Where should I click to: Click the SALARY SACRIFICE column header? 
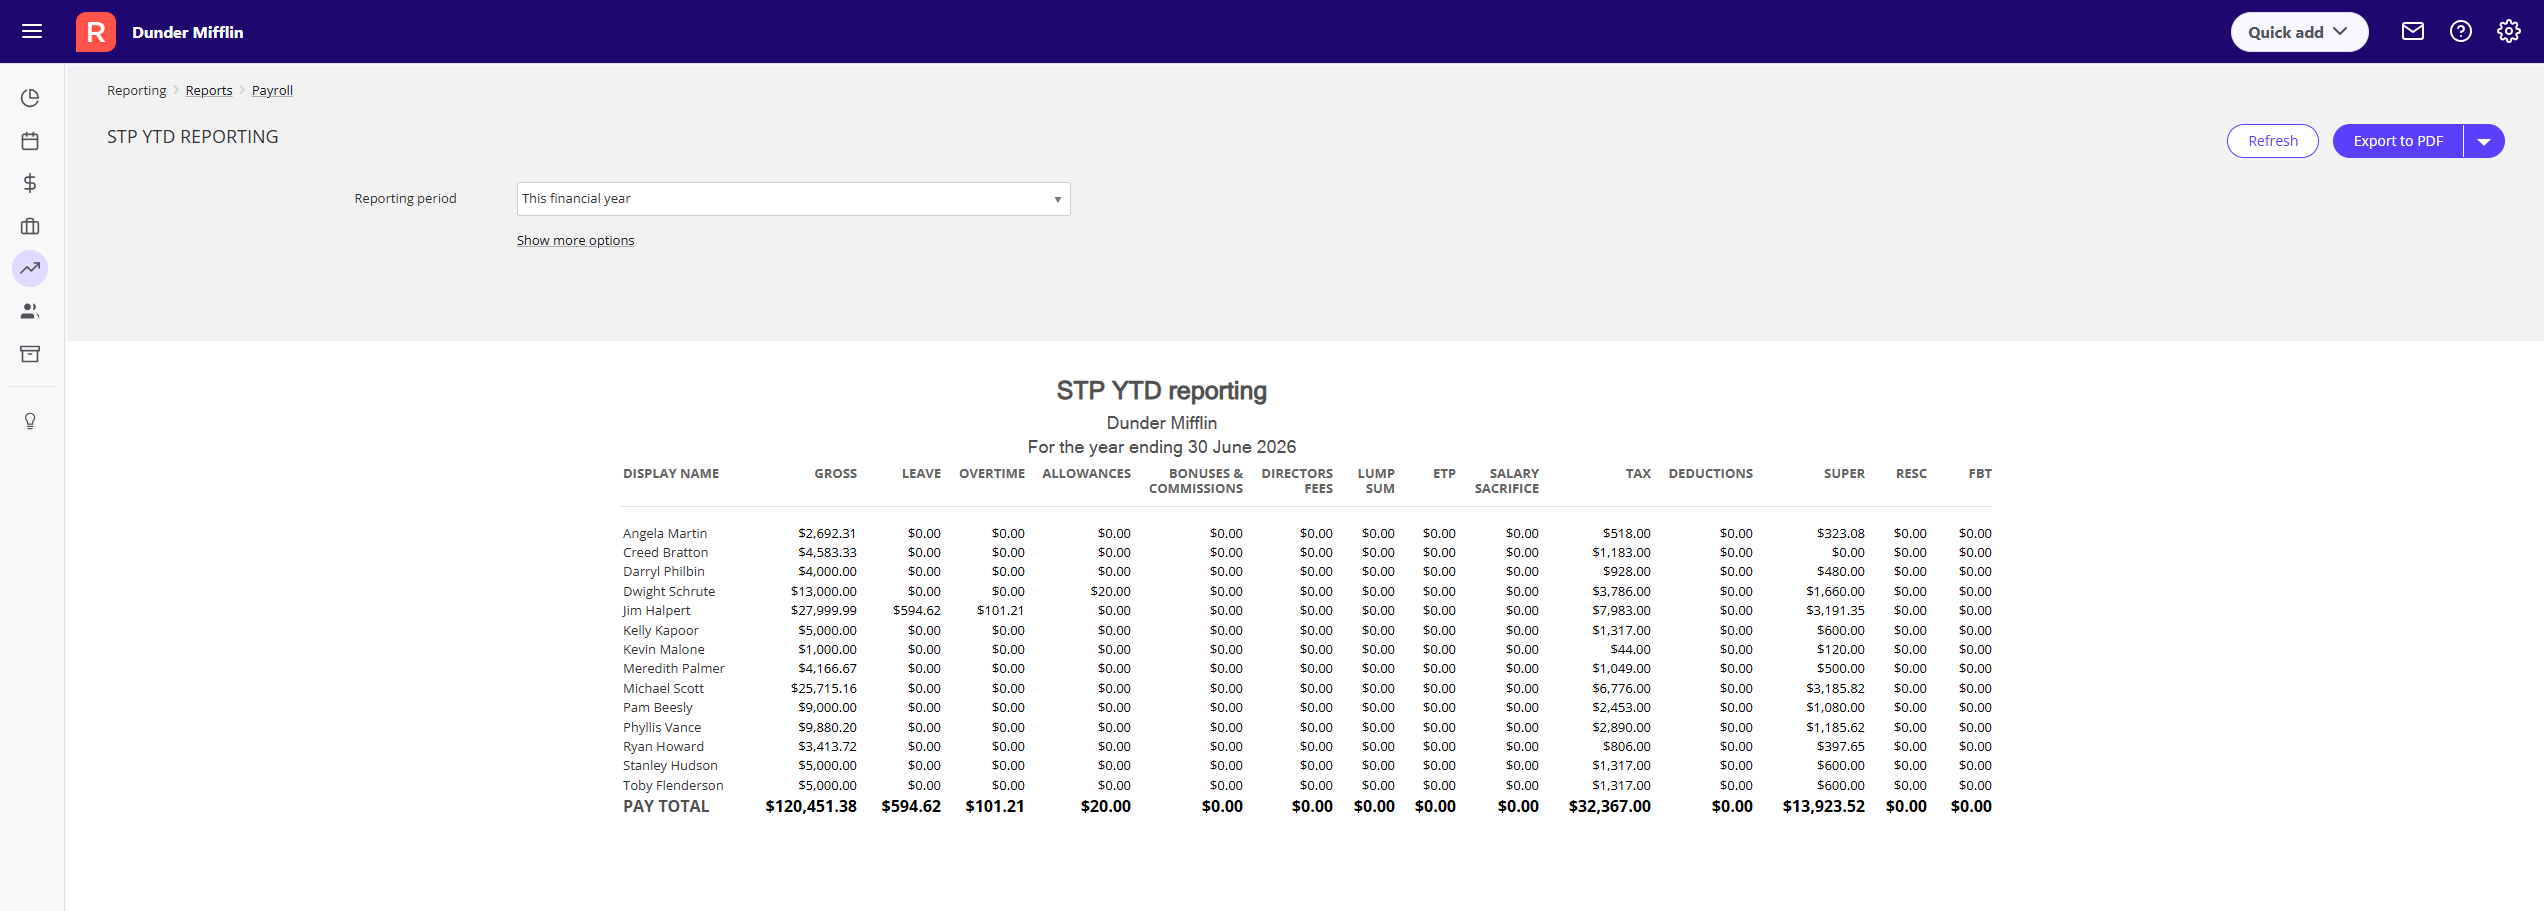[x=1507, y=481]
